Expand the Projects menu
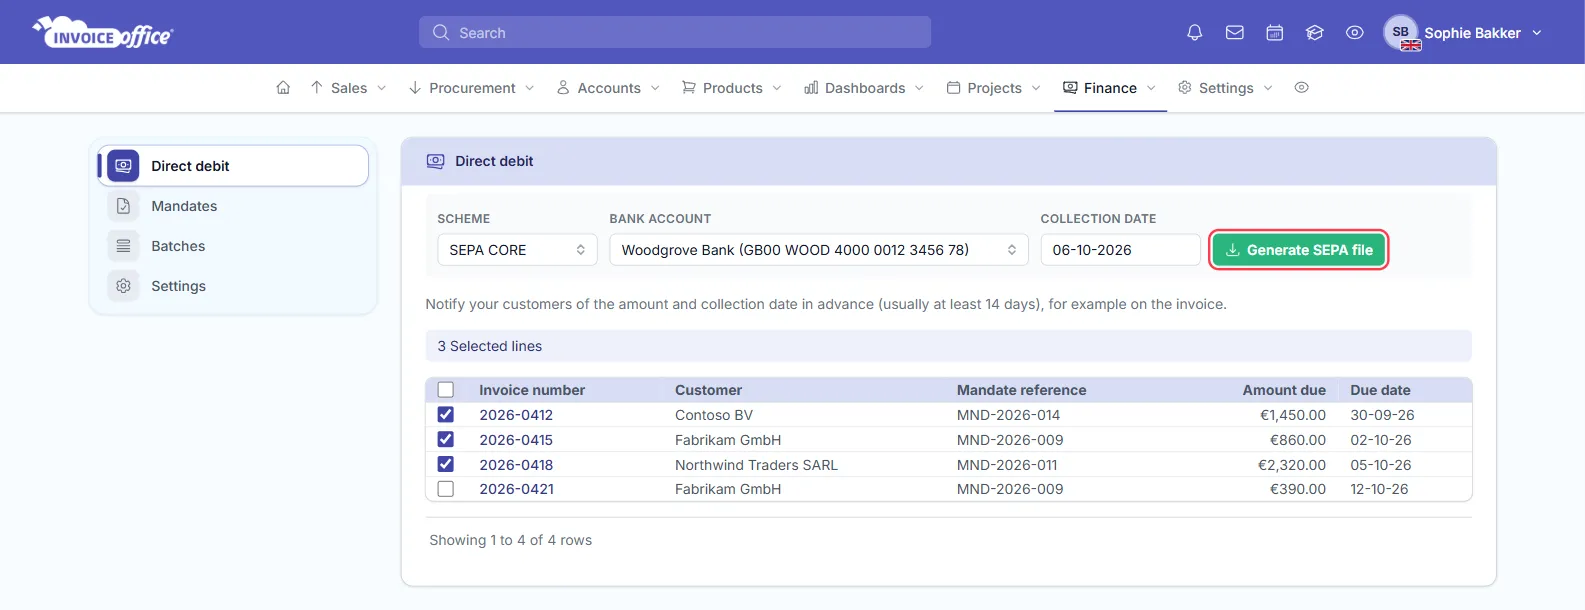Screen dimensions: 1585x610 click(x=994, y=88)
